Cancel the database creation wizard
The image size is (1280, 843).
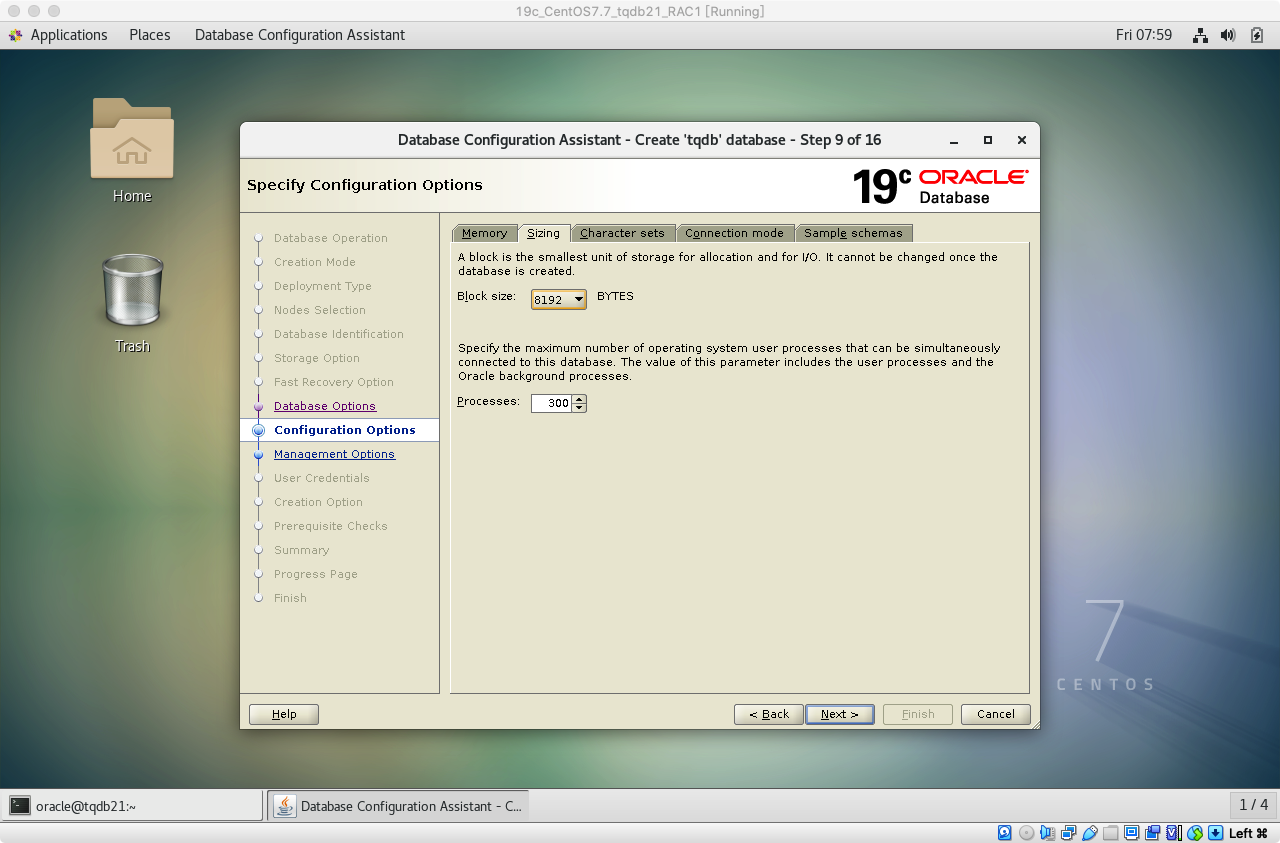pos(996,714)
